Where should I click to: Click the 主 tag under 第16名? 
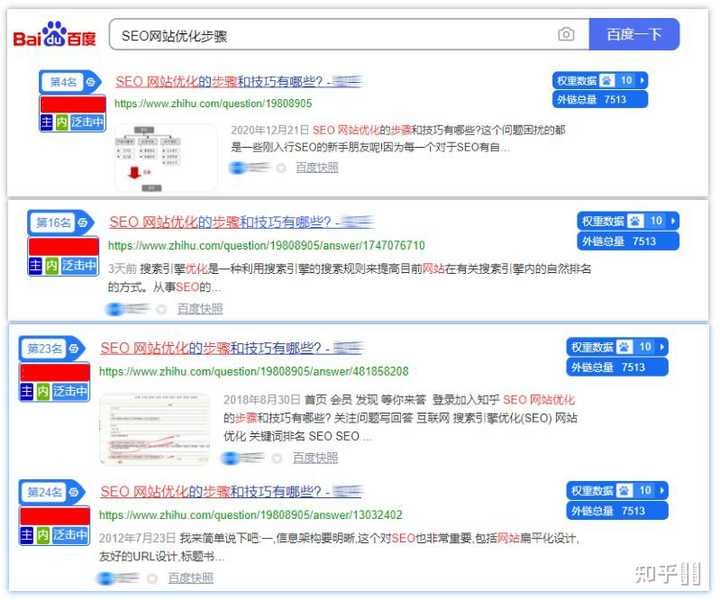(35, 265)
